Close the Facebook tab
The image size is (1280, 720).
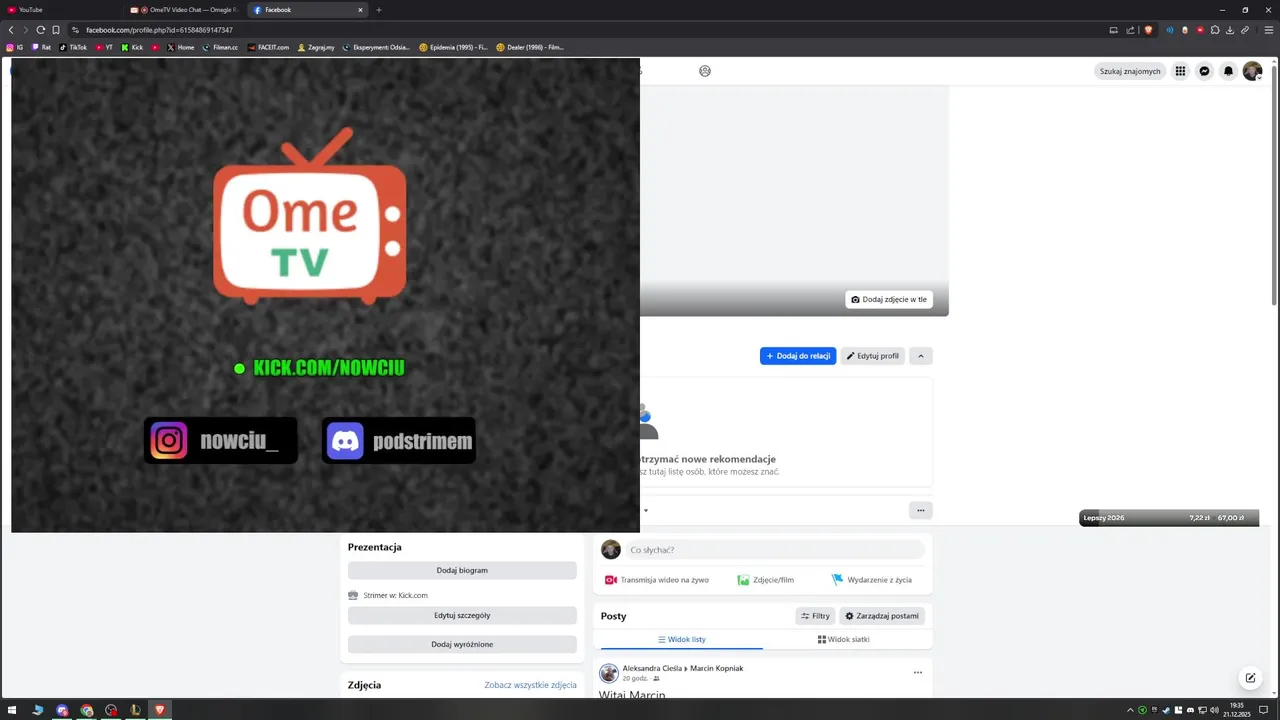[360, 10]
